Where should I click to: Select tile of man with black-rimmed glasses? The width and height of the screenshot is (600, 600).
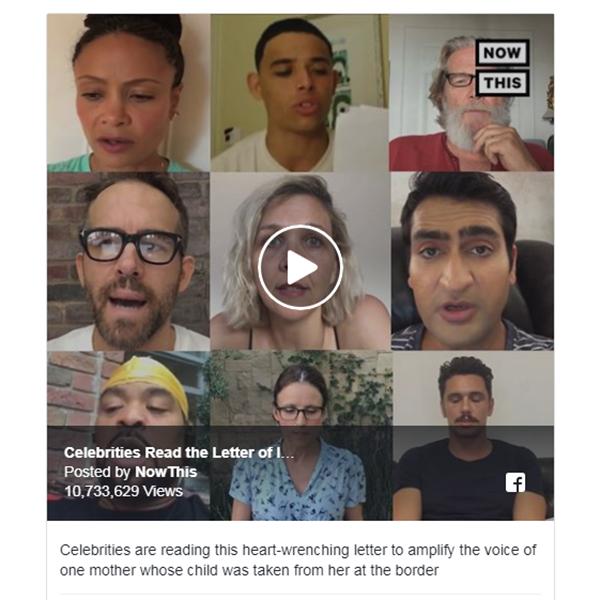pyautogui.click(x=129, y=261)
